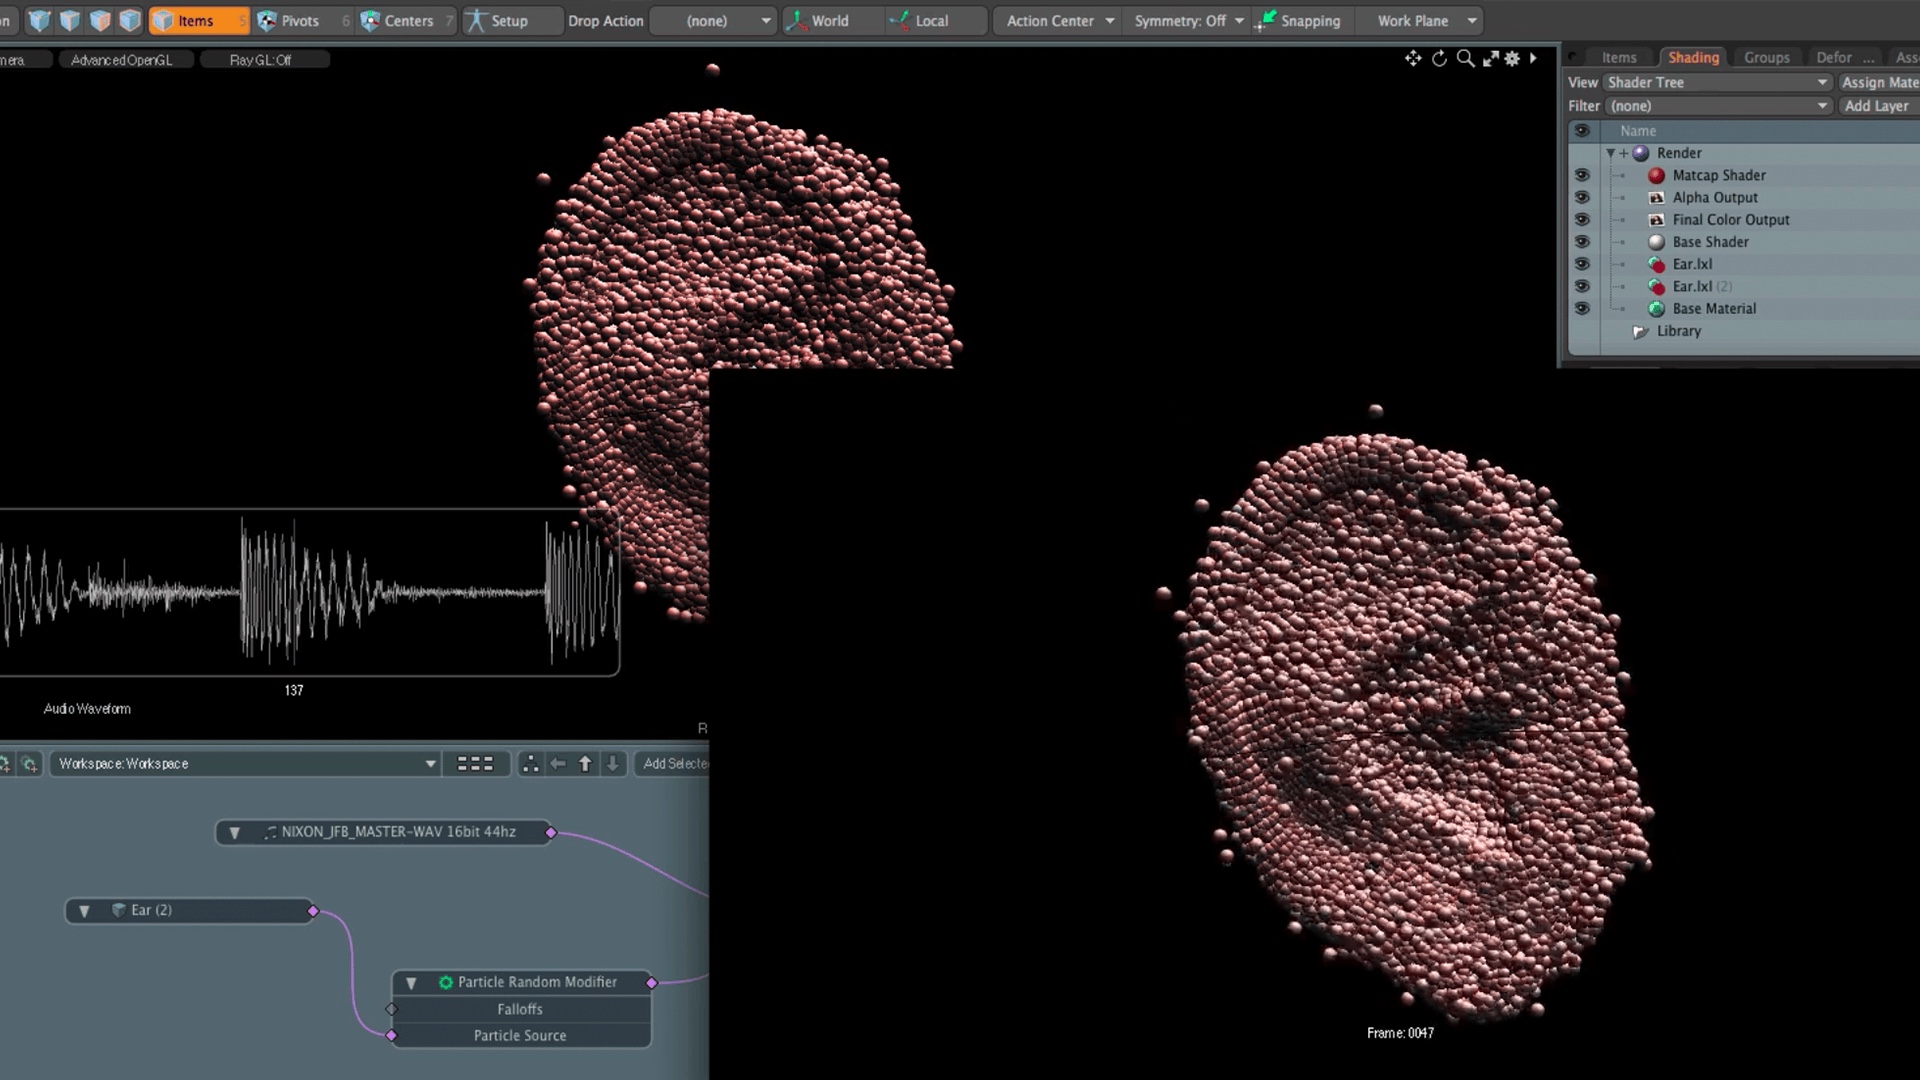
Task: Click the schematic up arrow icon
Action: [x=585, y=764]
